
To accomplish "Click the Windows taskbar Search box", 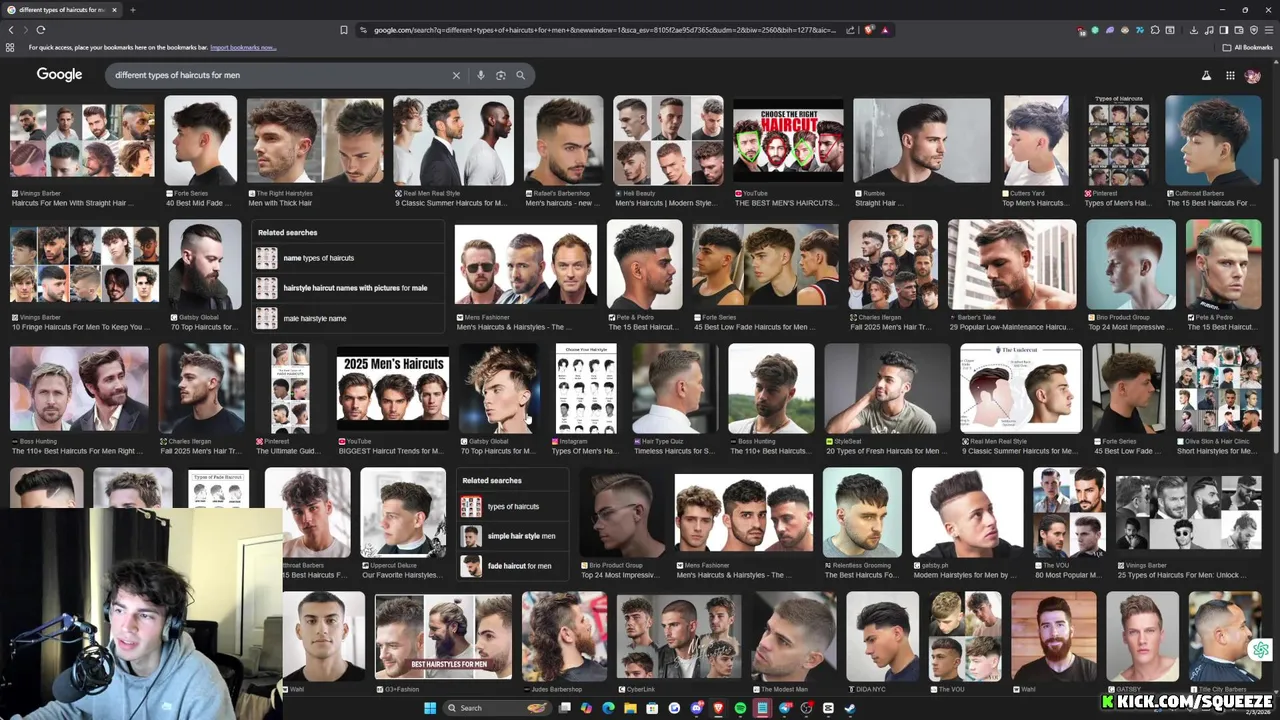I will point(498,708).
